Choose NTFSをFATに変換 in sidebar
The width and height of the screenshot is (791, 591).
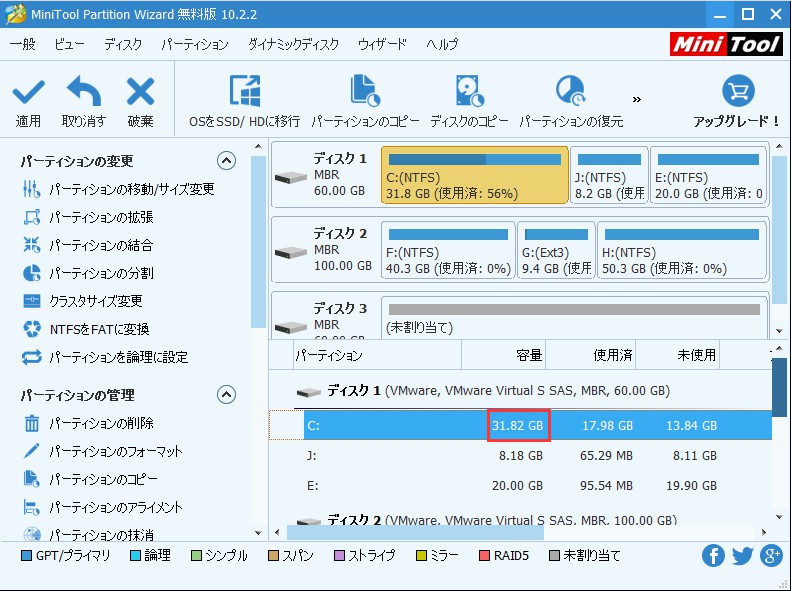pos(86,329)
